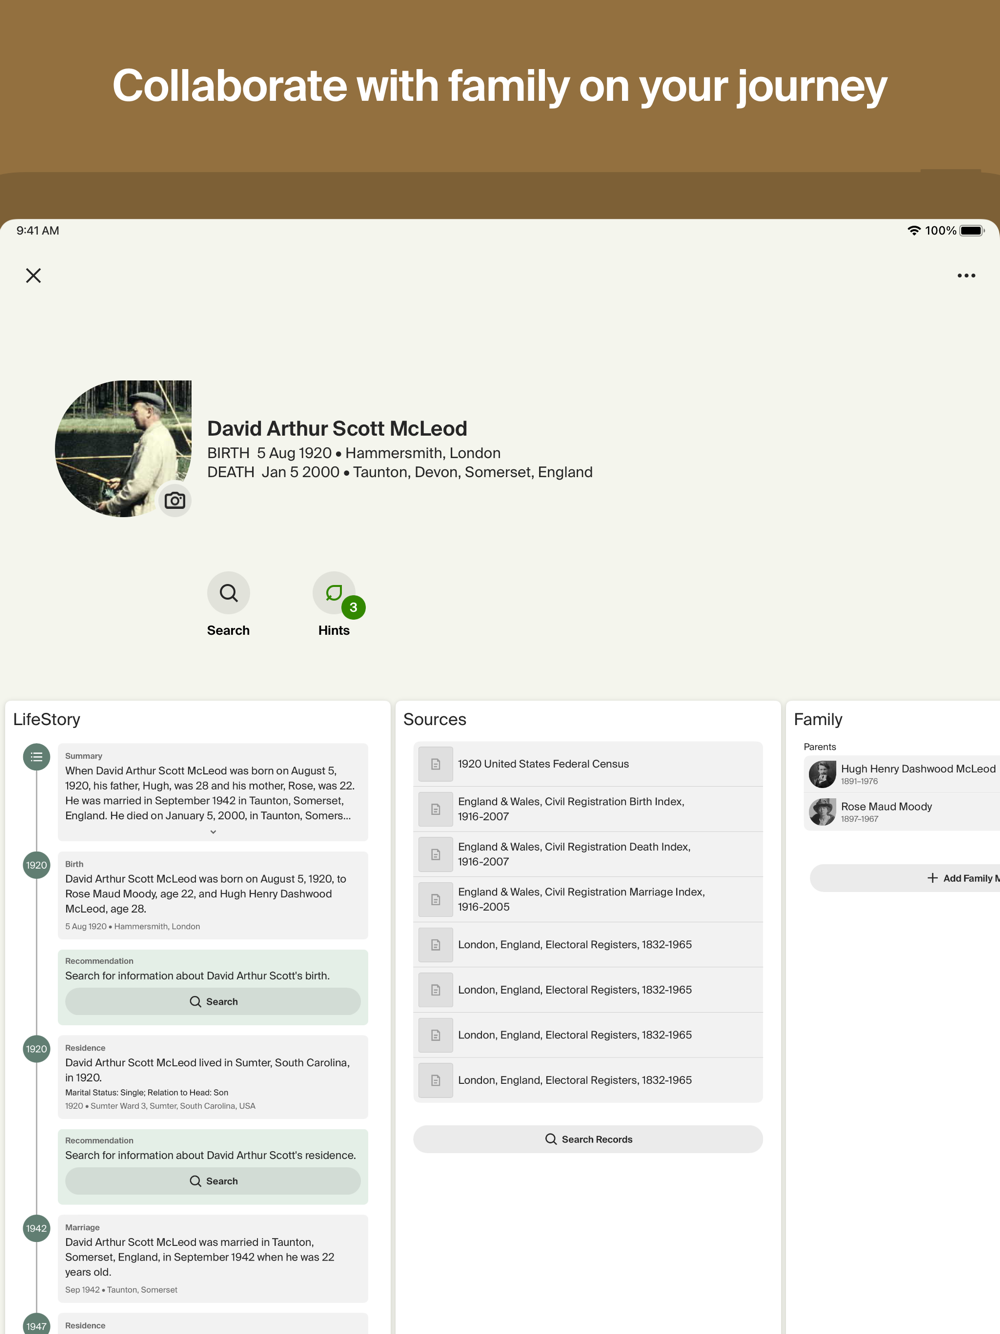The width and height of the screenshot is (1000, 1334).
Task: Click the DEATH Jan 5 2000 line
Action: (x=400, y=472)
